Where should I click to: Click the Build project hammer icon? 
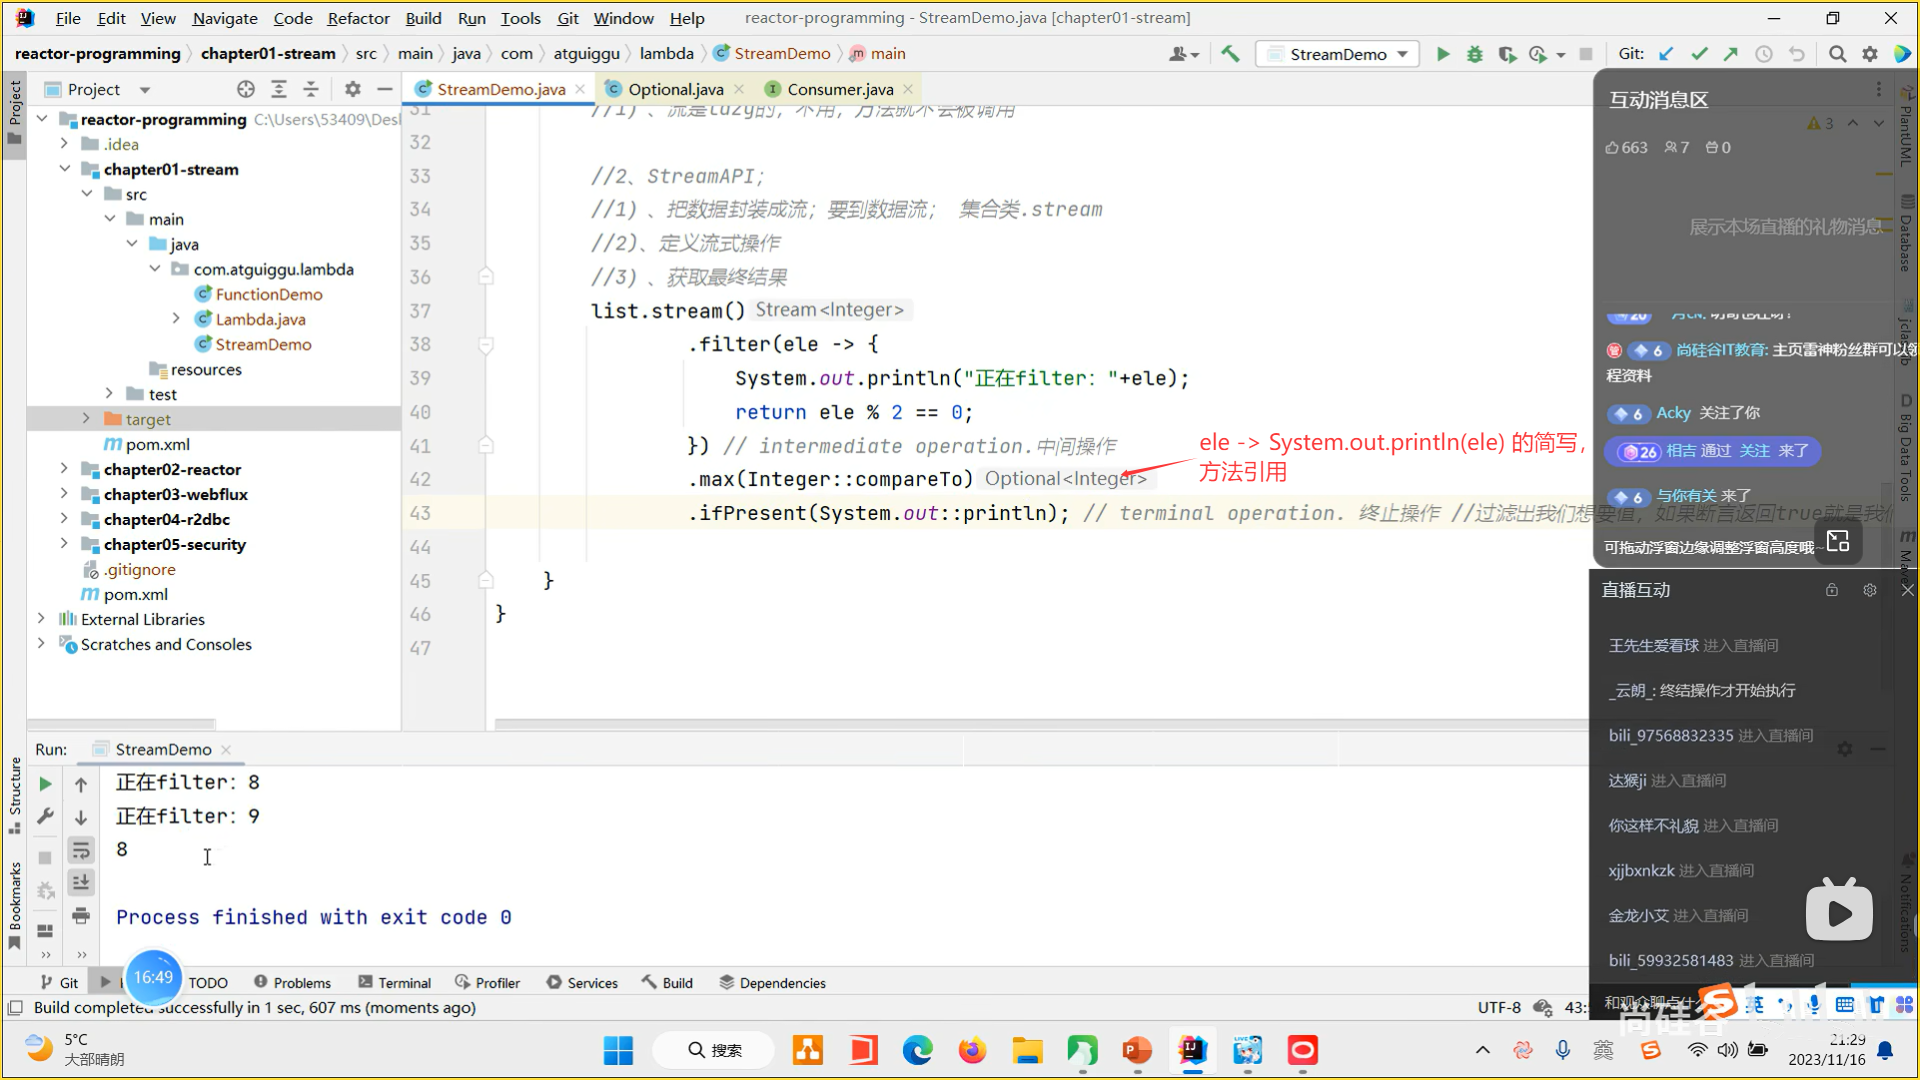[1230, 54]
